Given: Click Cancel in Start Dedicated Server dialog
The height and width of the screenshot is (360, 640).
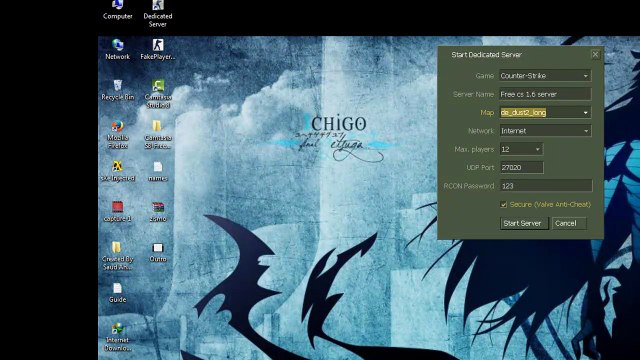Looking at the screenshot, I should coord(569,223).
